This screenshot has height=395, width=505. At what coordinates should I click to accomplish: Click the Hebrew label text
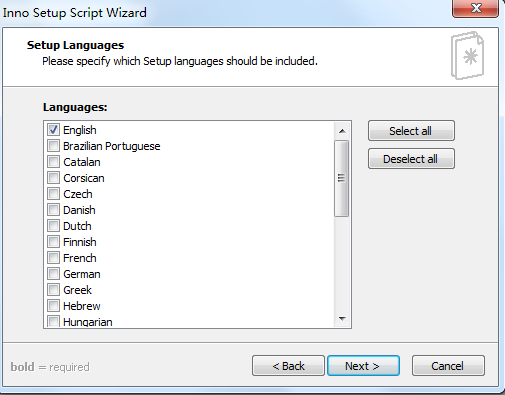click(82, 306)
